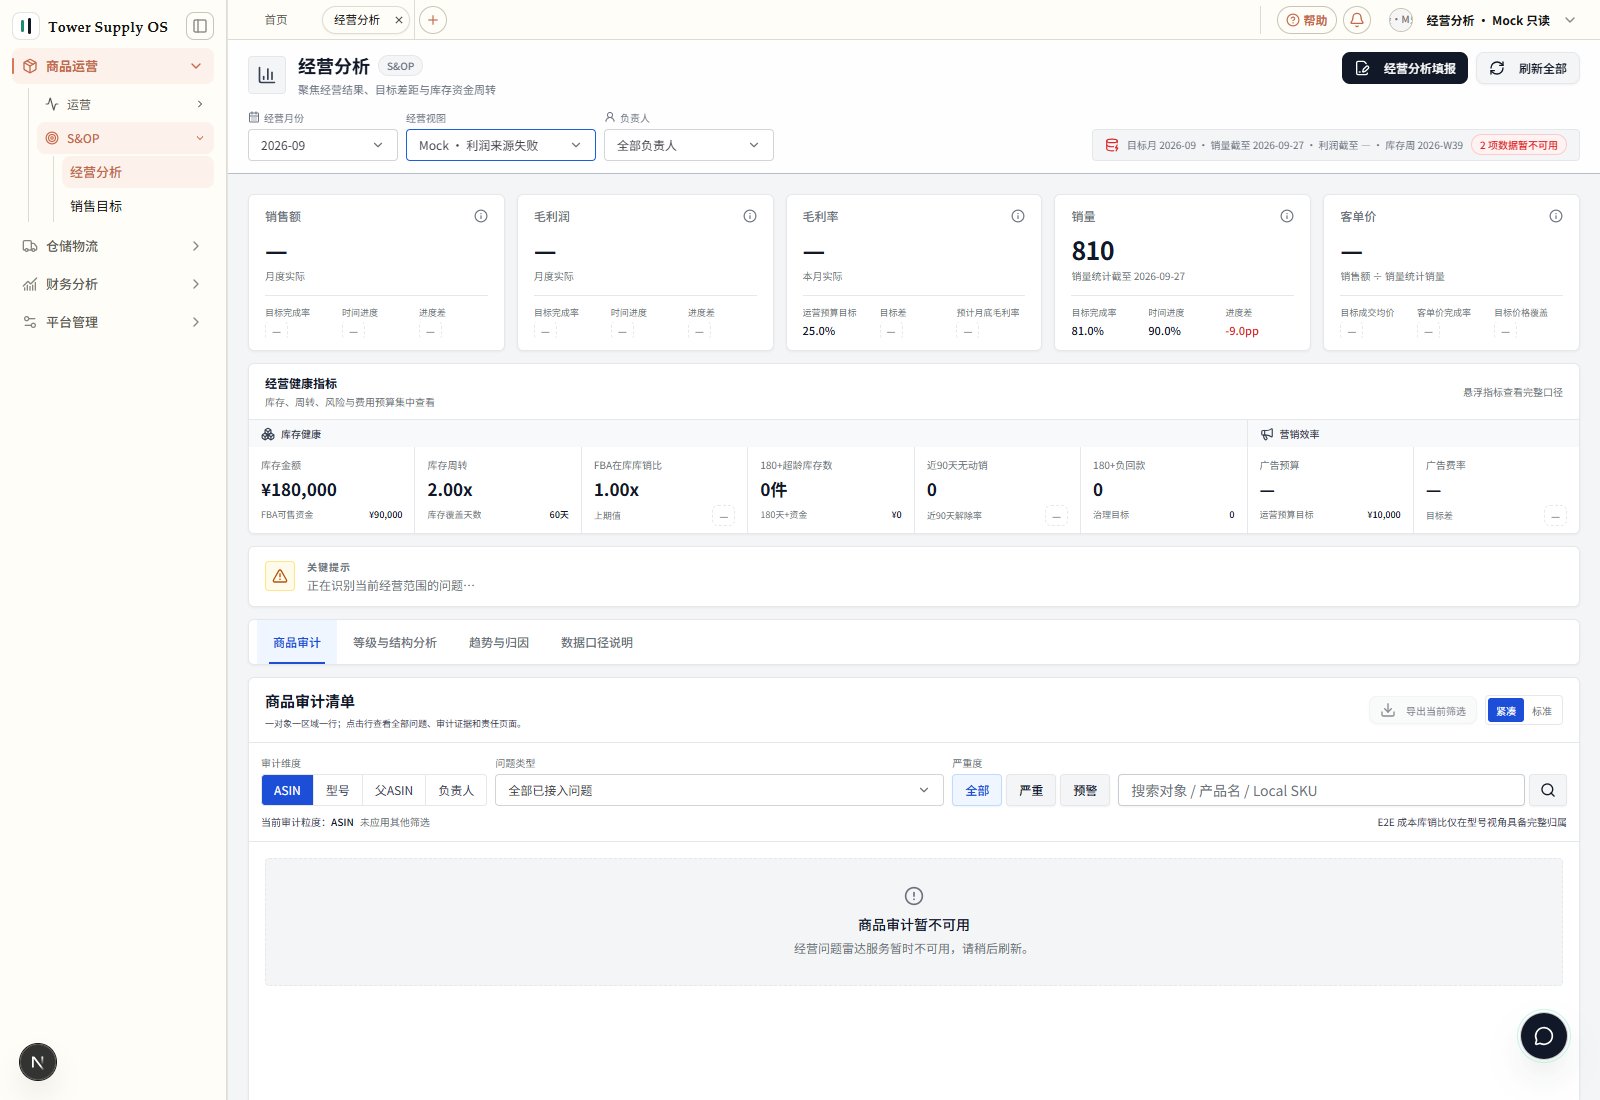This screenshot has width=1600, height=1100.
Task: Open the notifications bell
Action: [1357, 20]
